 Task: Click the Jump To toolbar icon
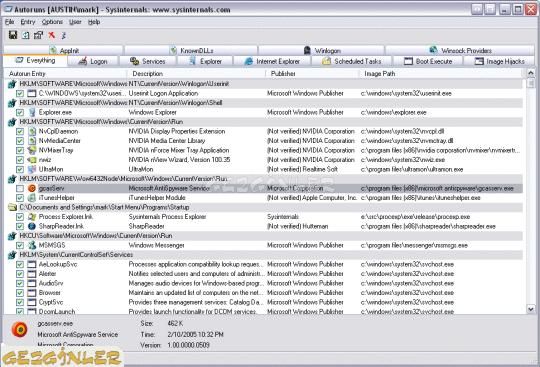coord(64,35)
